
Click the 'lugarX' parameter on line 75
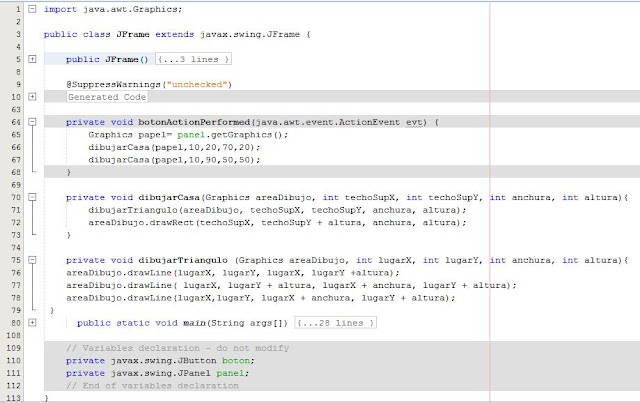coord(395,261)
